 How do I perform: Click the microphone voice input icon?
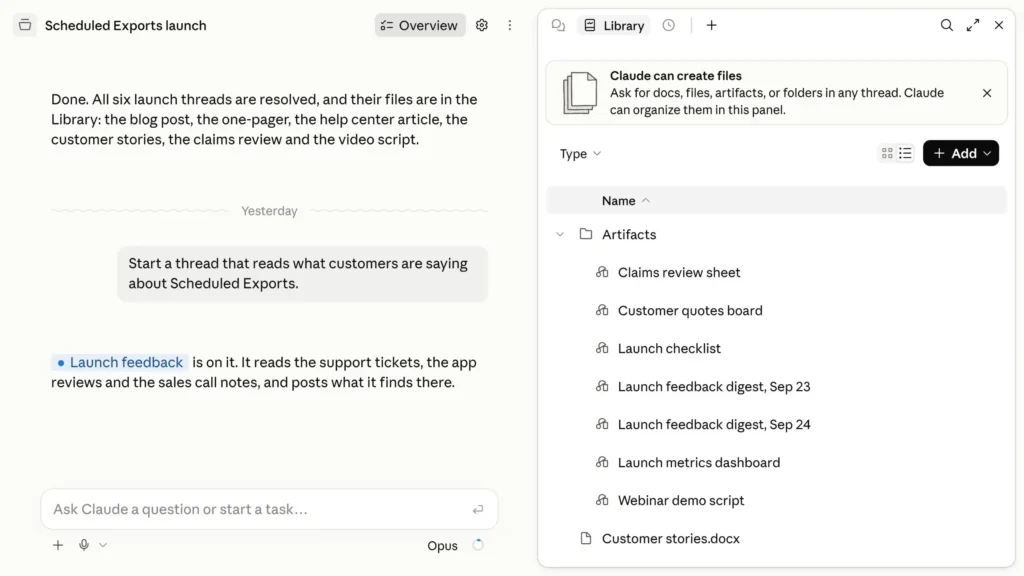pyautogui.click(x=84, y=545)
